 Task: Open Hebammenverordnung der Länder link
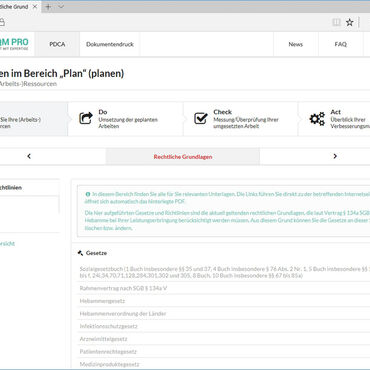pos(123,313)
